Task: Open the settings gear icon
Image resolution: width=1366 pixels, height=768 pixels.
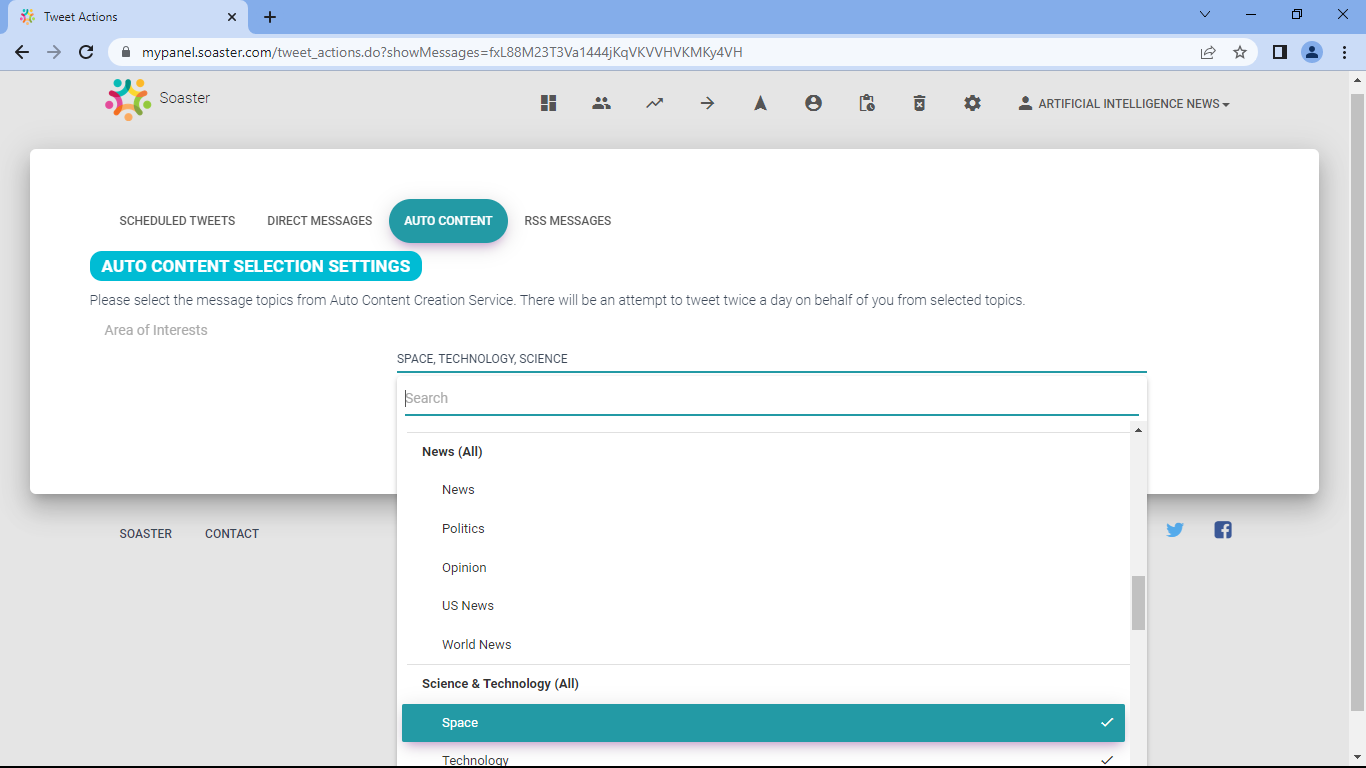Action: (x=972, y=103)
